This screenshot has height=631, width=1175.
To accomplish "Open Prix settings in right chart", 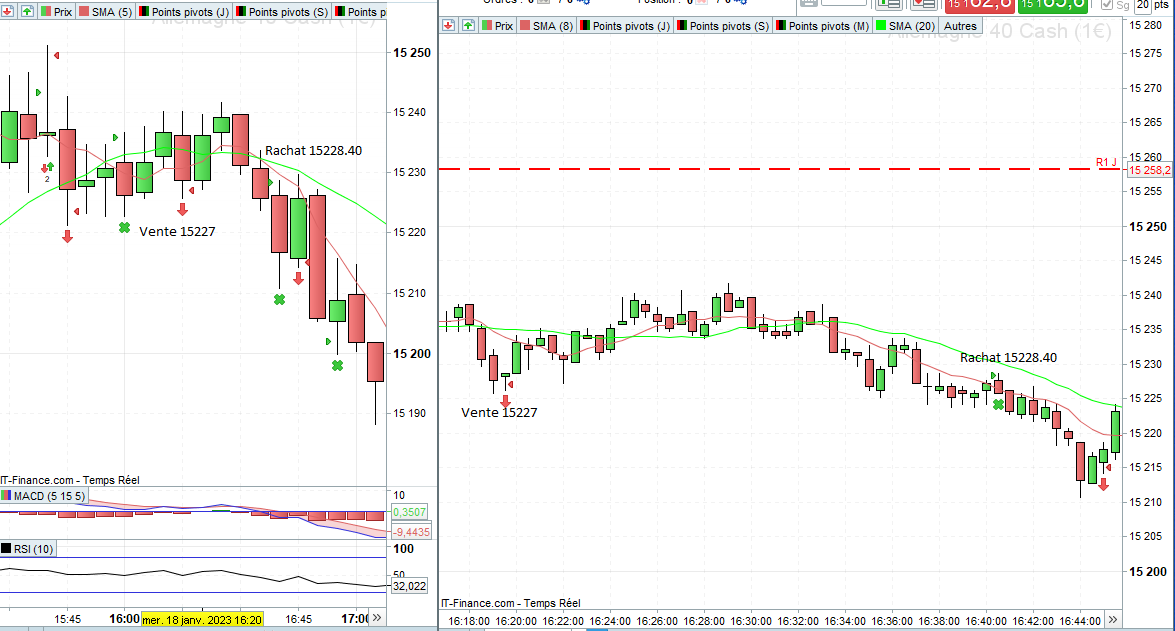I will [497, 25].
